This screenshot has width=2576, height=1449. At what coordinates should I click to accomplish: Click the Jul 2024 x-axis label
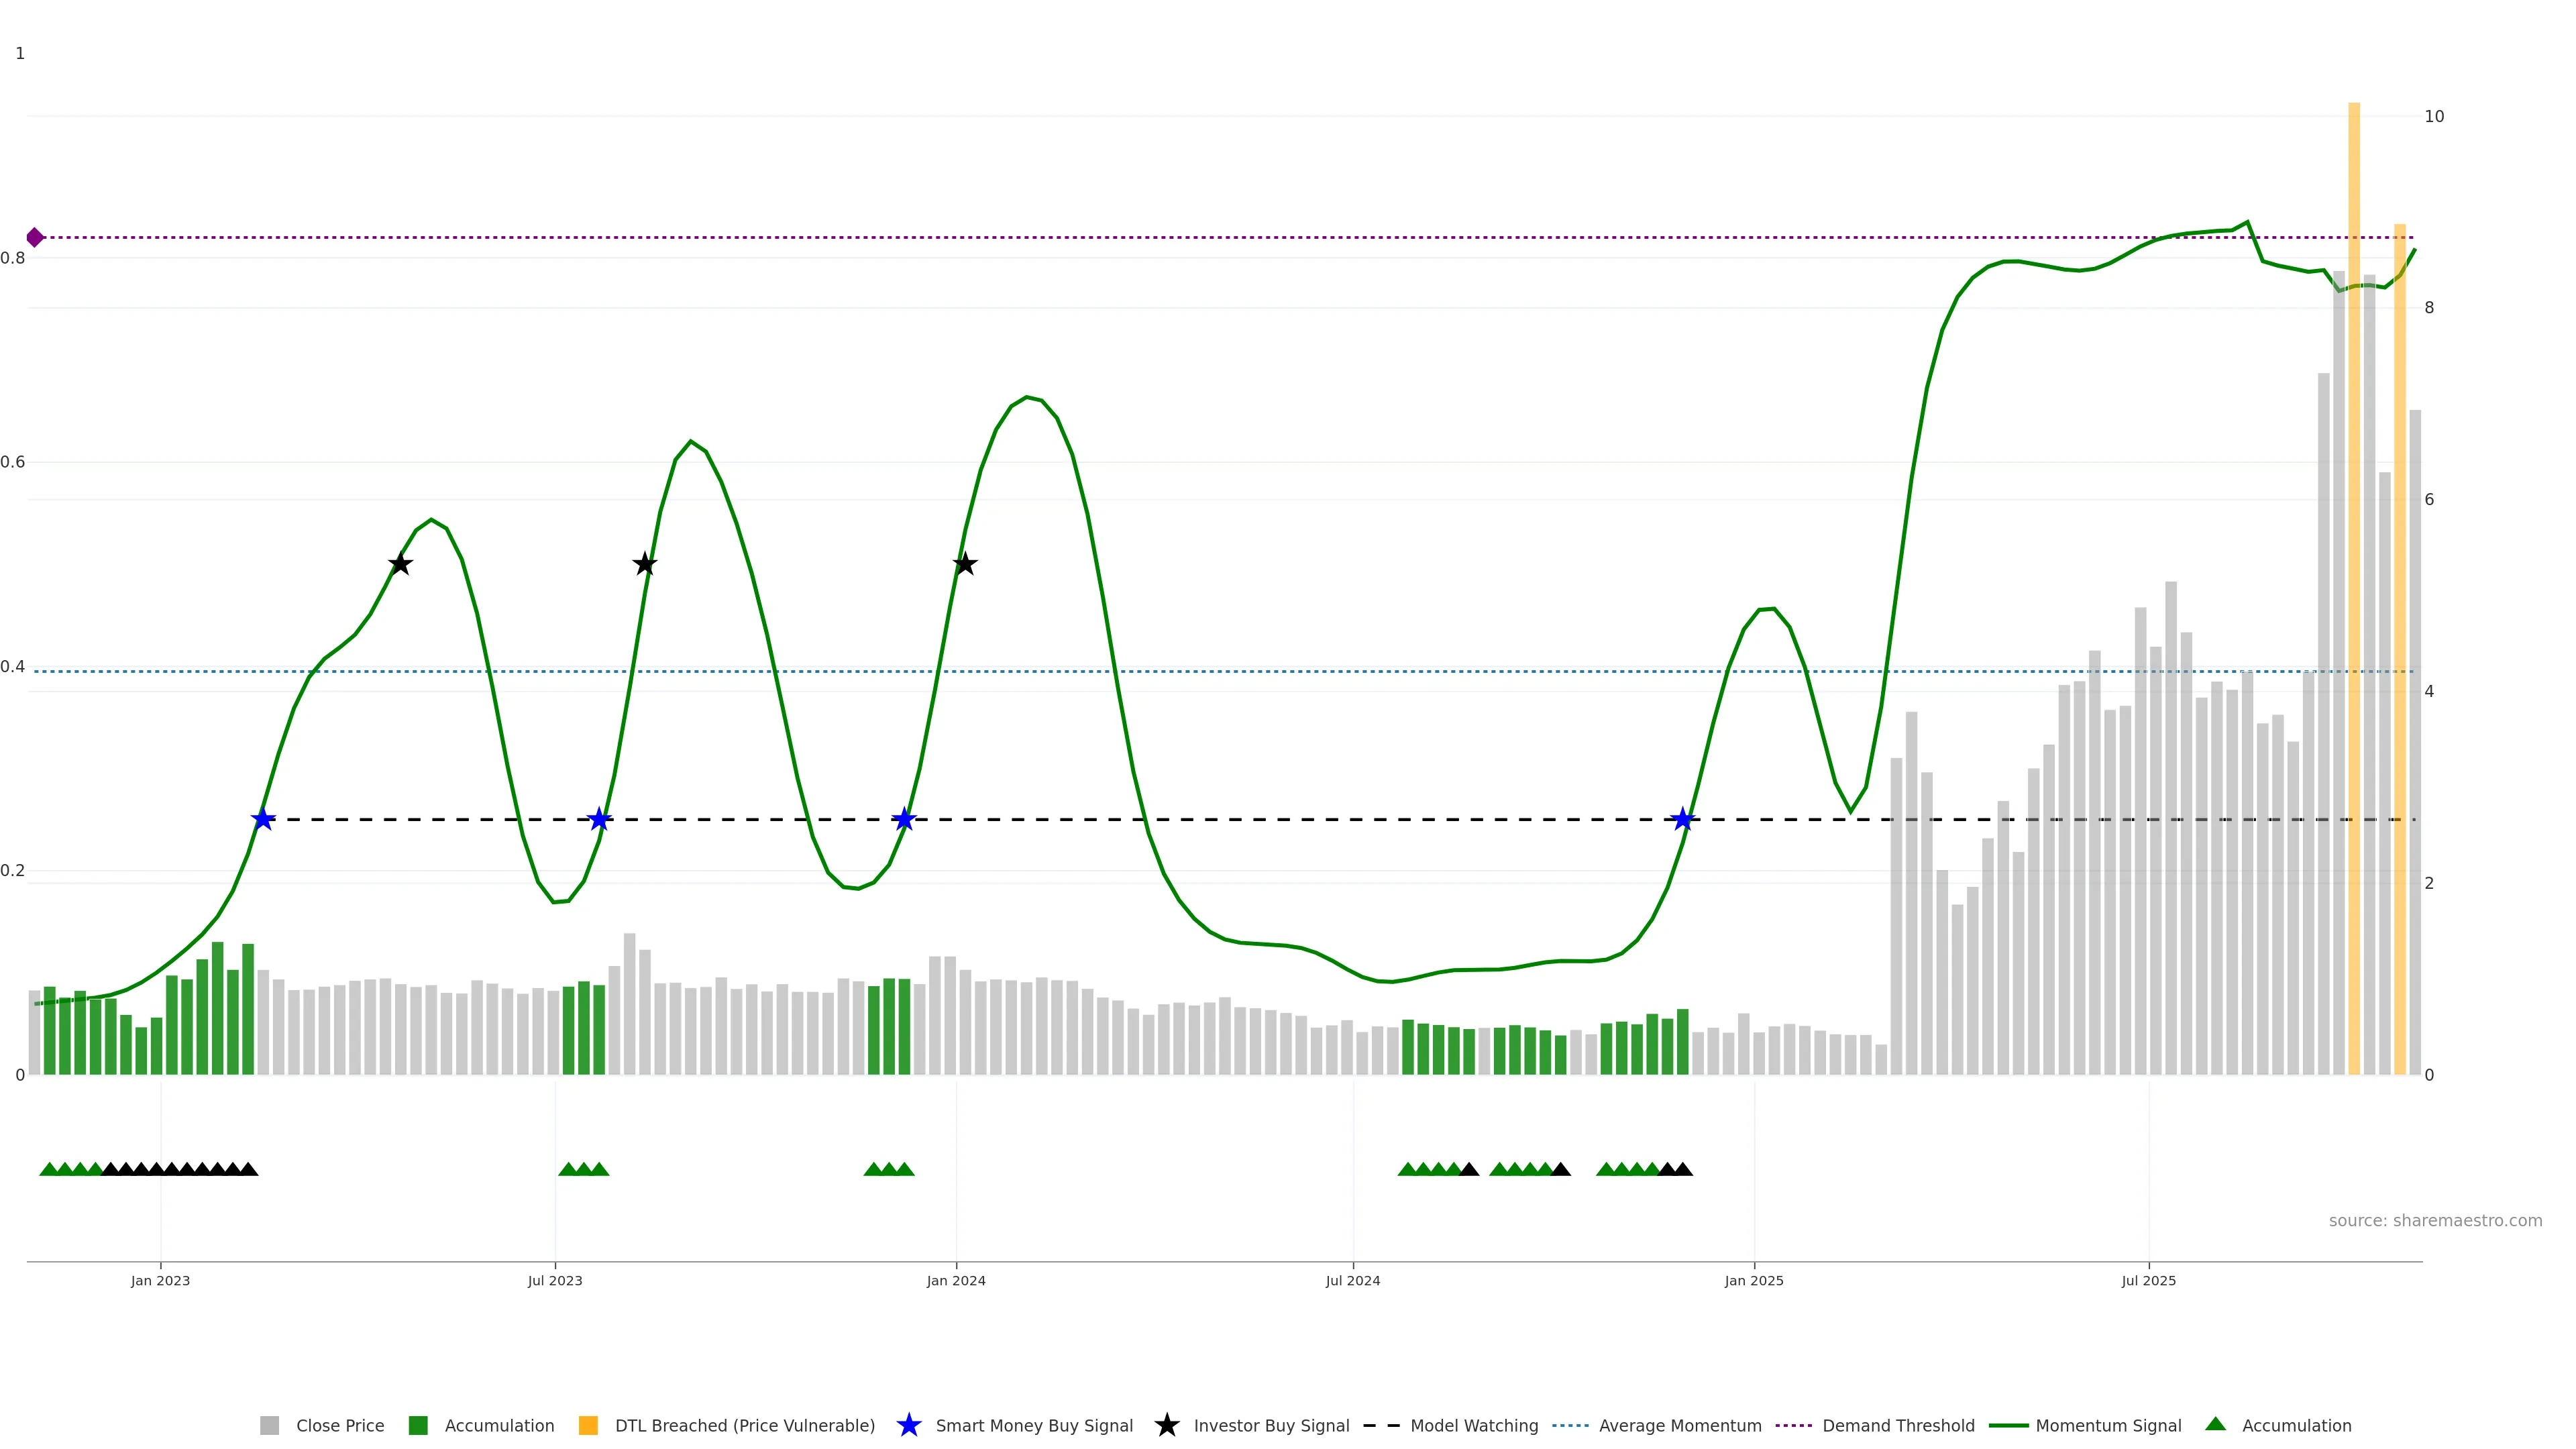point(1352,1280)
